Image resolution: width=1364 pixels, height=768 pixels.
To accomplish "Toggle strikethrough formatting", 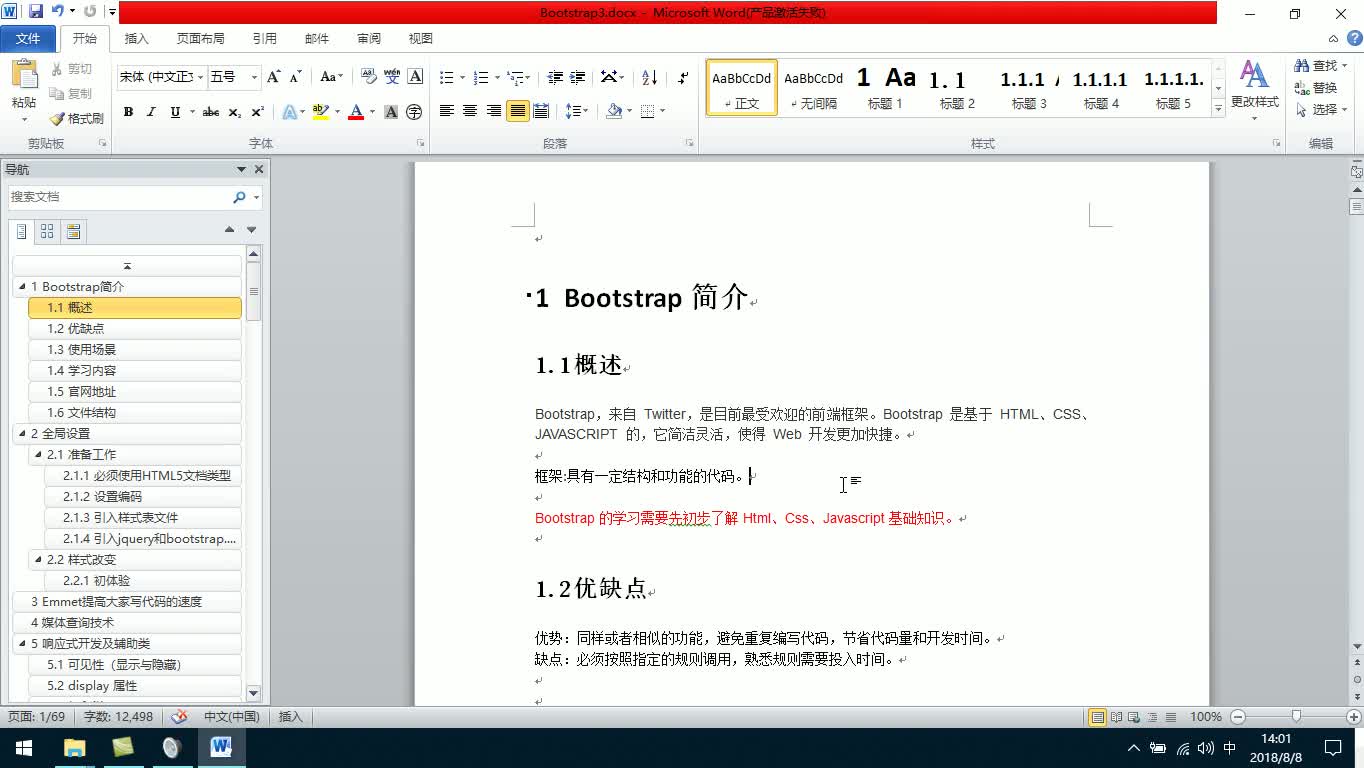I will [210, 112].
